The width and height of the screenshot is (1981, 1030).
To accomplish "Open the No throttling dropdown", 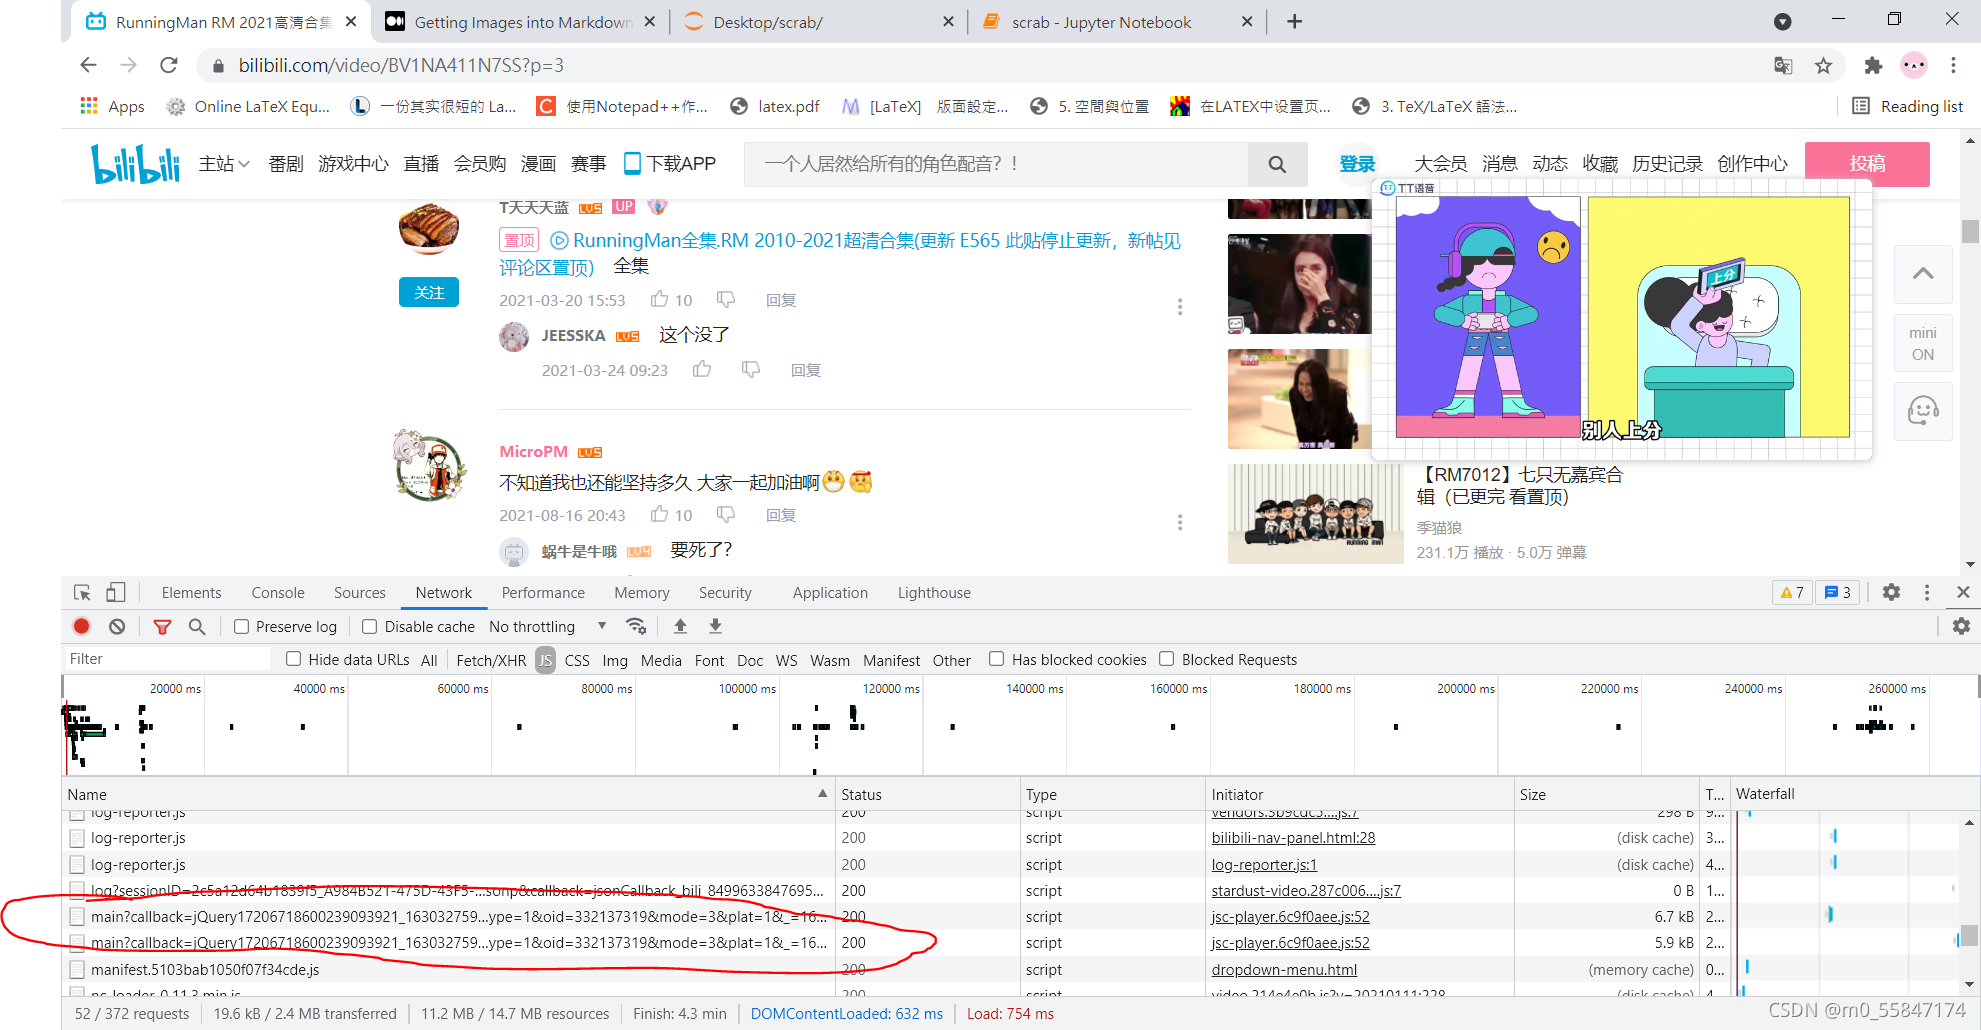I will 547,626.
